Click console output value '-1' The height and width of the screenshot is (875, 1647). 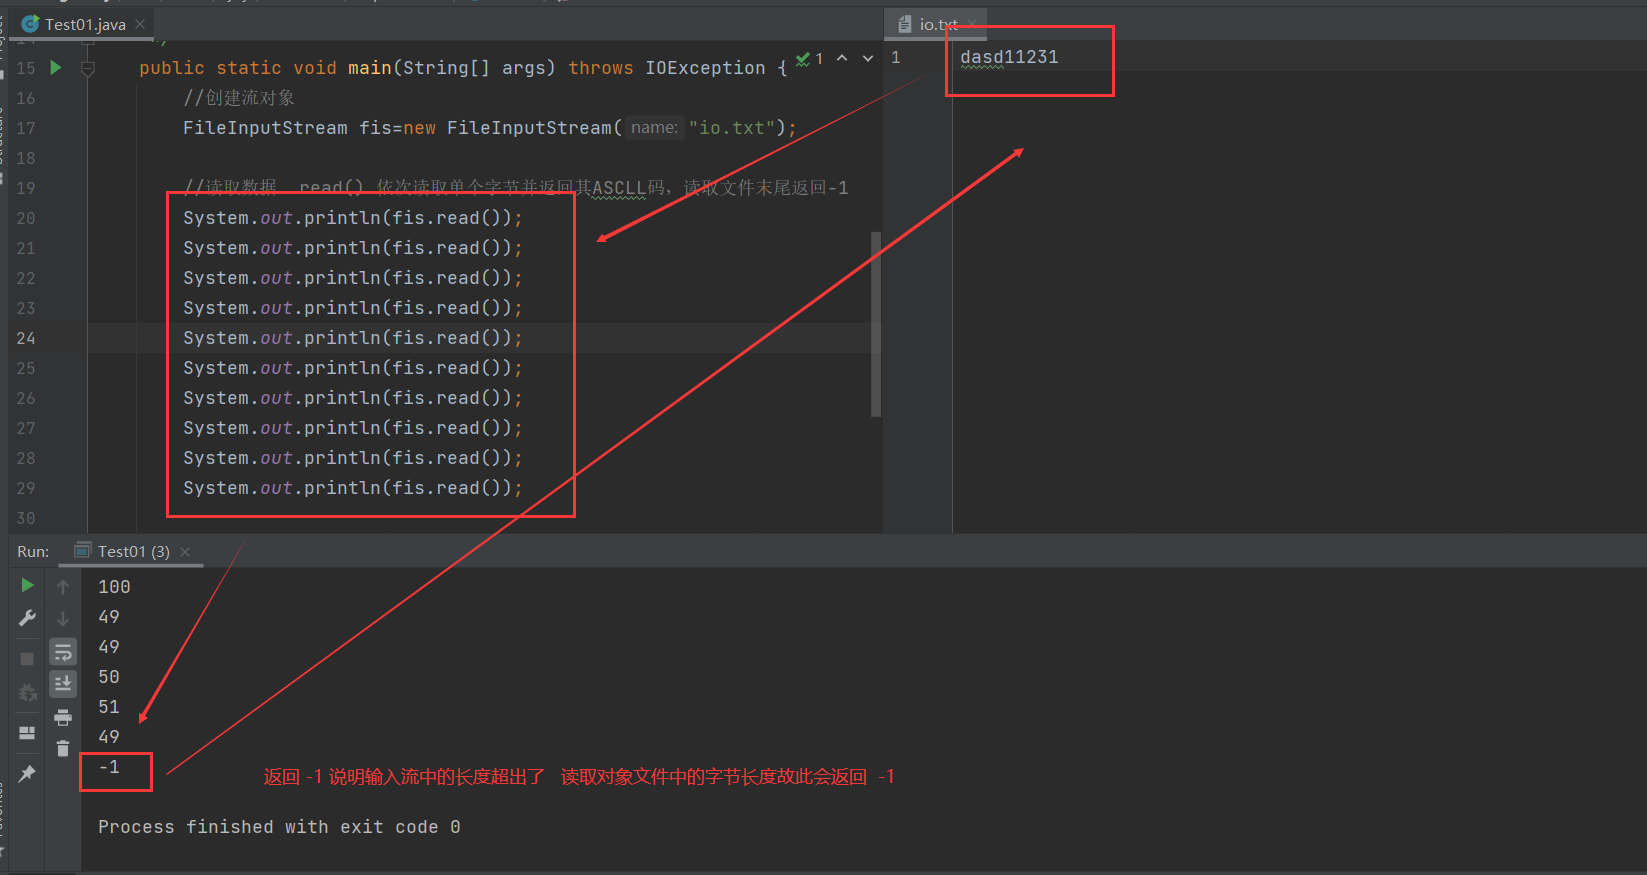click(109, 767)
